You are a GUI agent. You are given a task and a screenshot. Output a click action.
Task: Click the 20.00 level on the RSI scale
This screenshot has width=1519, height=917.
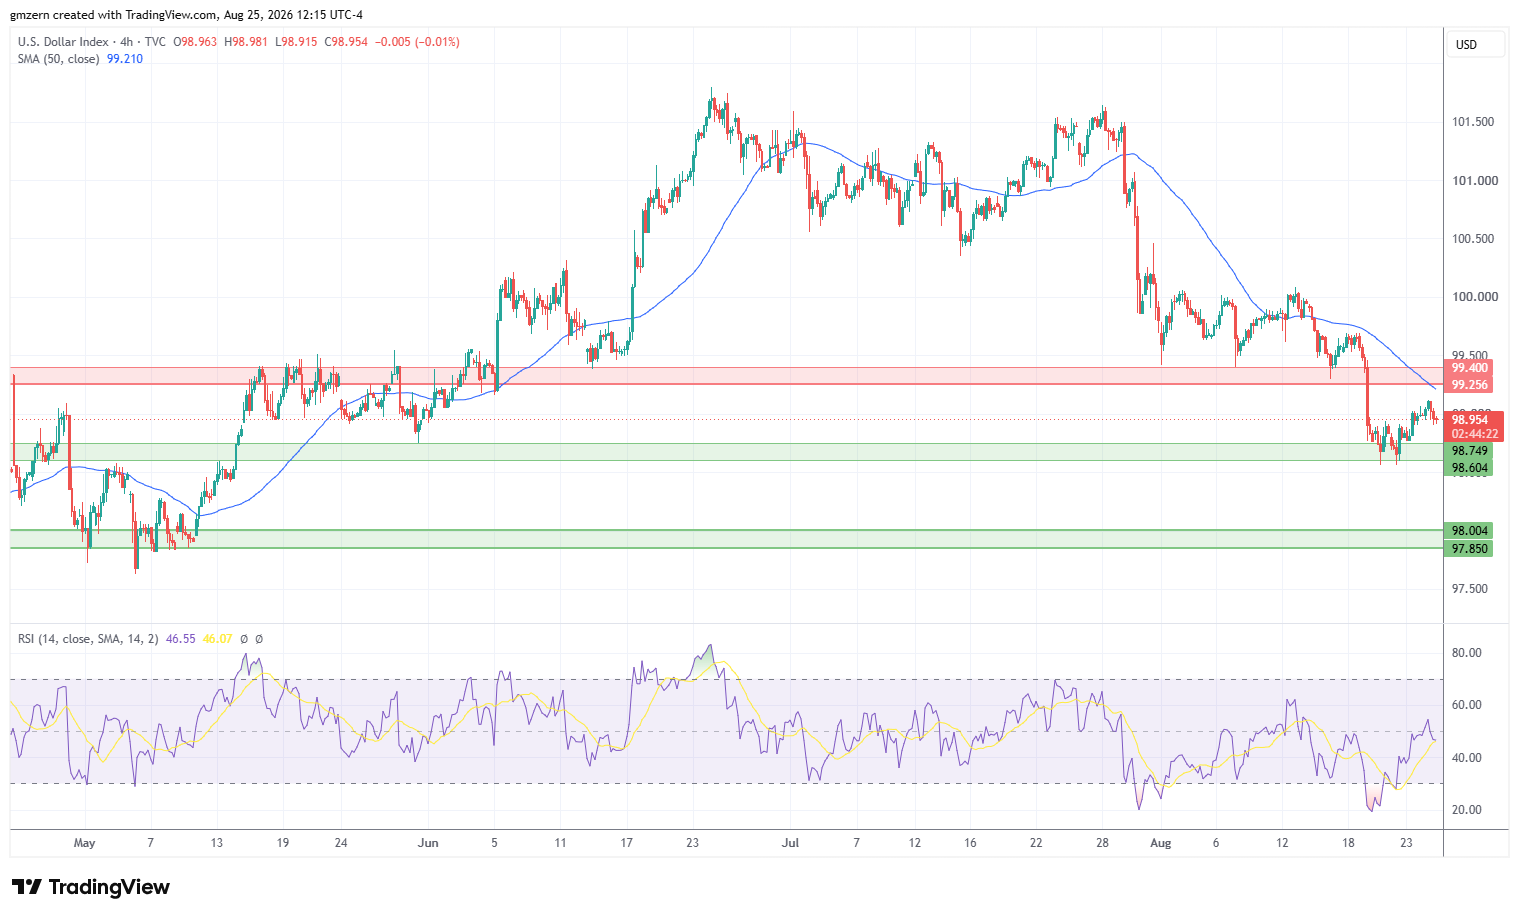[1467, 810]
